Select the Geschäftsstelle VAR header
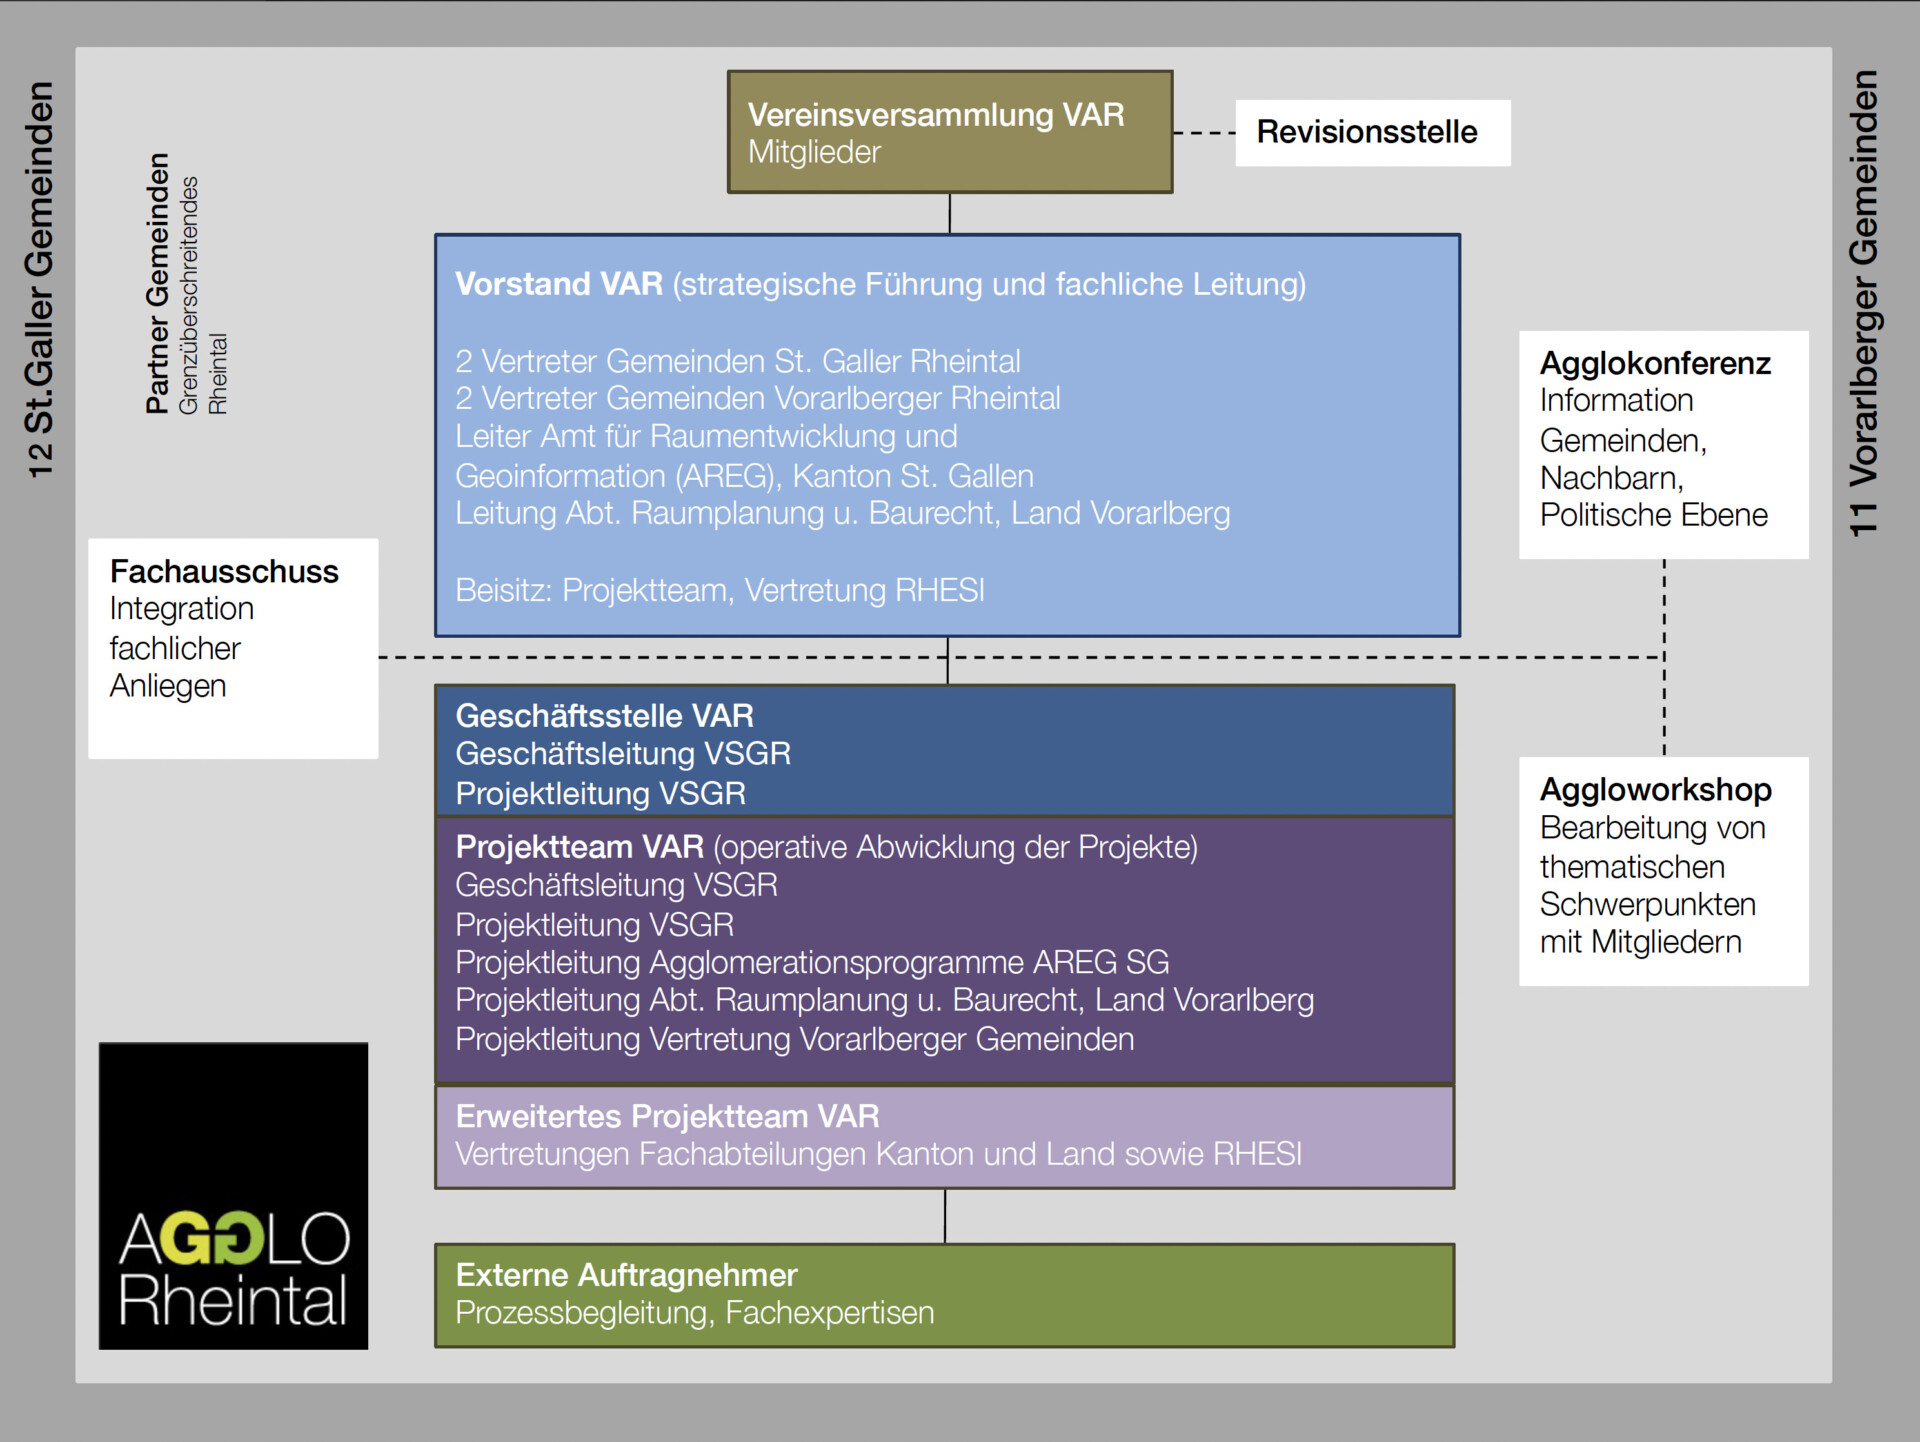 [604, 715]
